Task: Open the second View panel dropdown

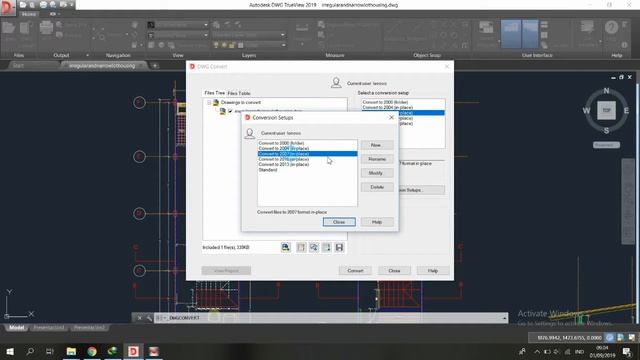Action: pyautogui.click(x=206, y=36)
